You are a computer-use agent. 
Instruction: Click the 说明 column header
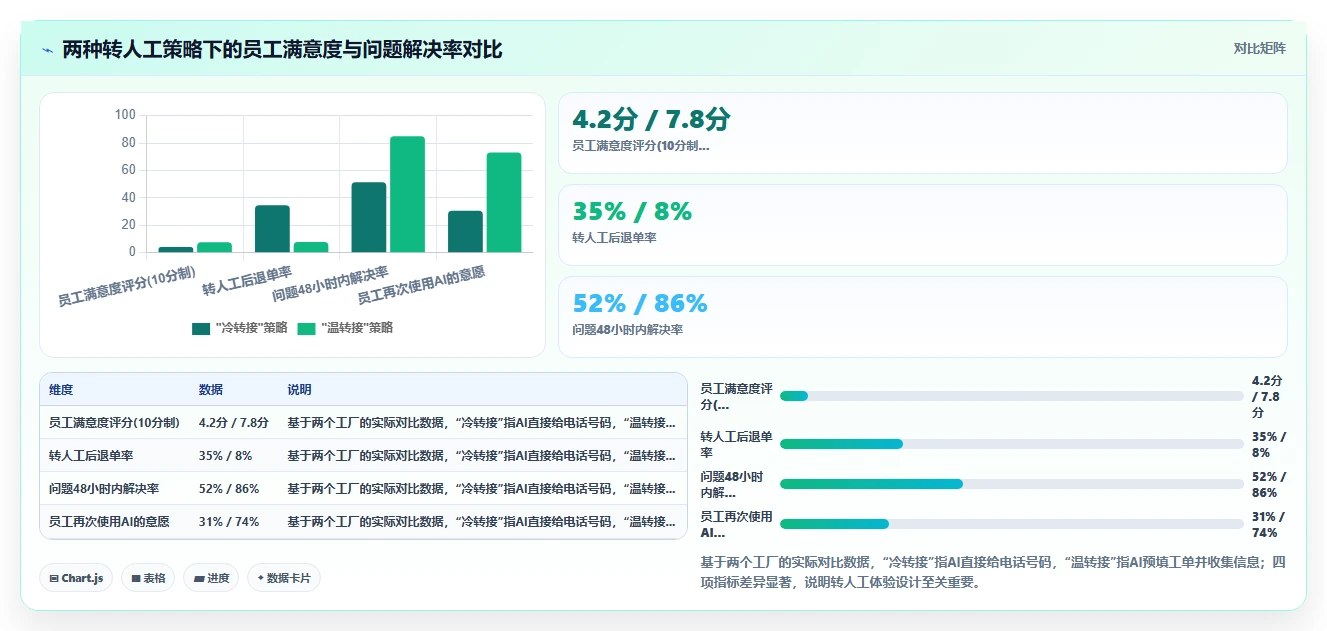click(x=300, y=389)
